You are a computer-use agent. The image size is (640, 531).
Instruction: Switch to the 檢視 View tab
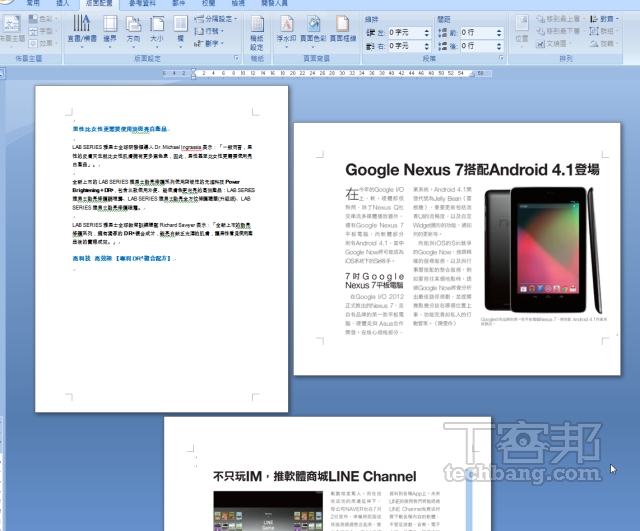[238, 3]
